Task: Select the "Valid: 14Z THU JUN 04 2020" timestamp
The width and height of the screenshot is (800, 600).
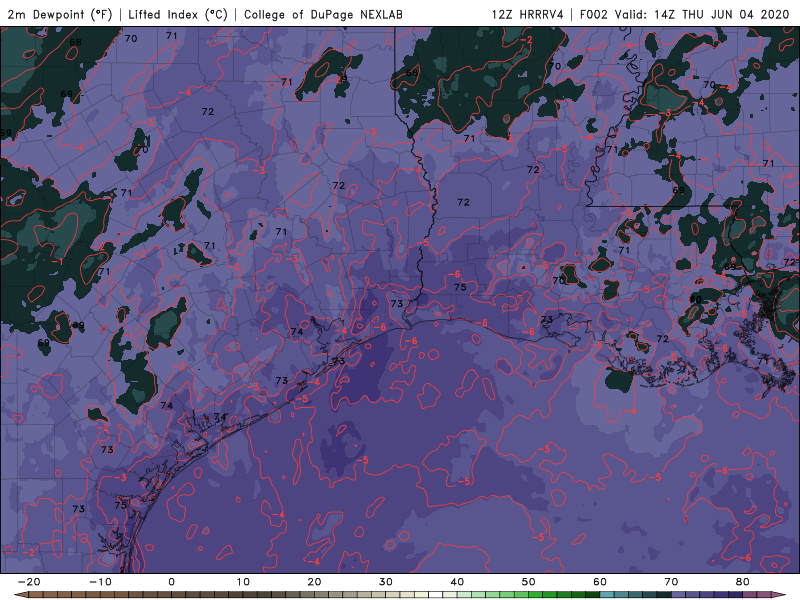Action: [702, 14]
